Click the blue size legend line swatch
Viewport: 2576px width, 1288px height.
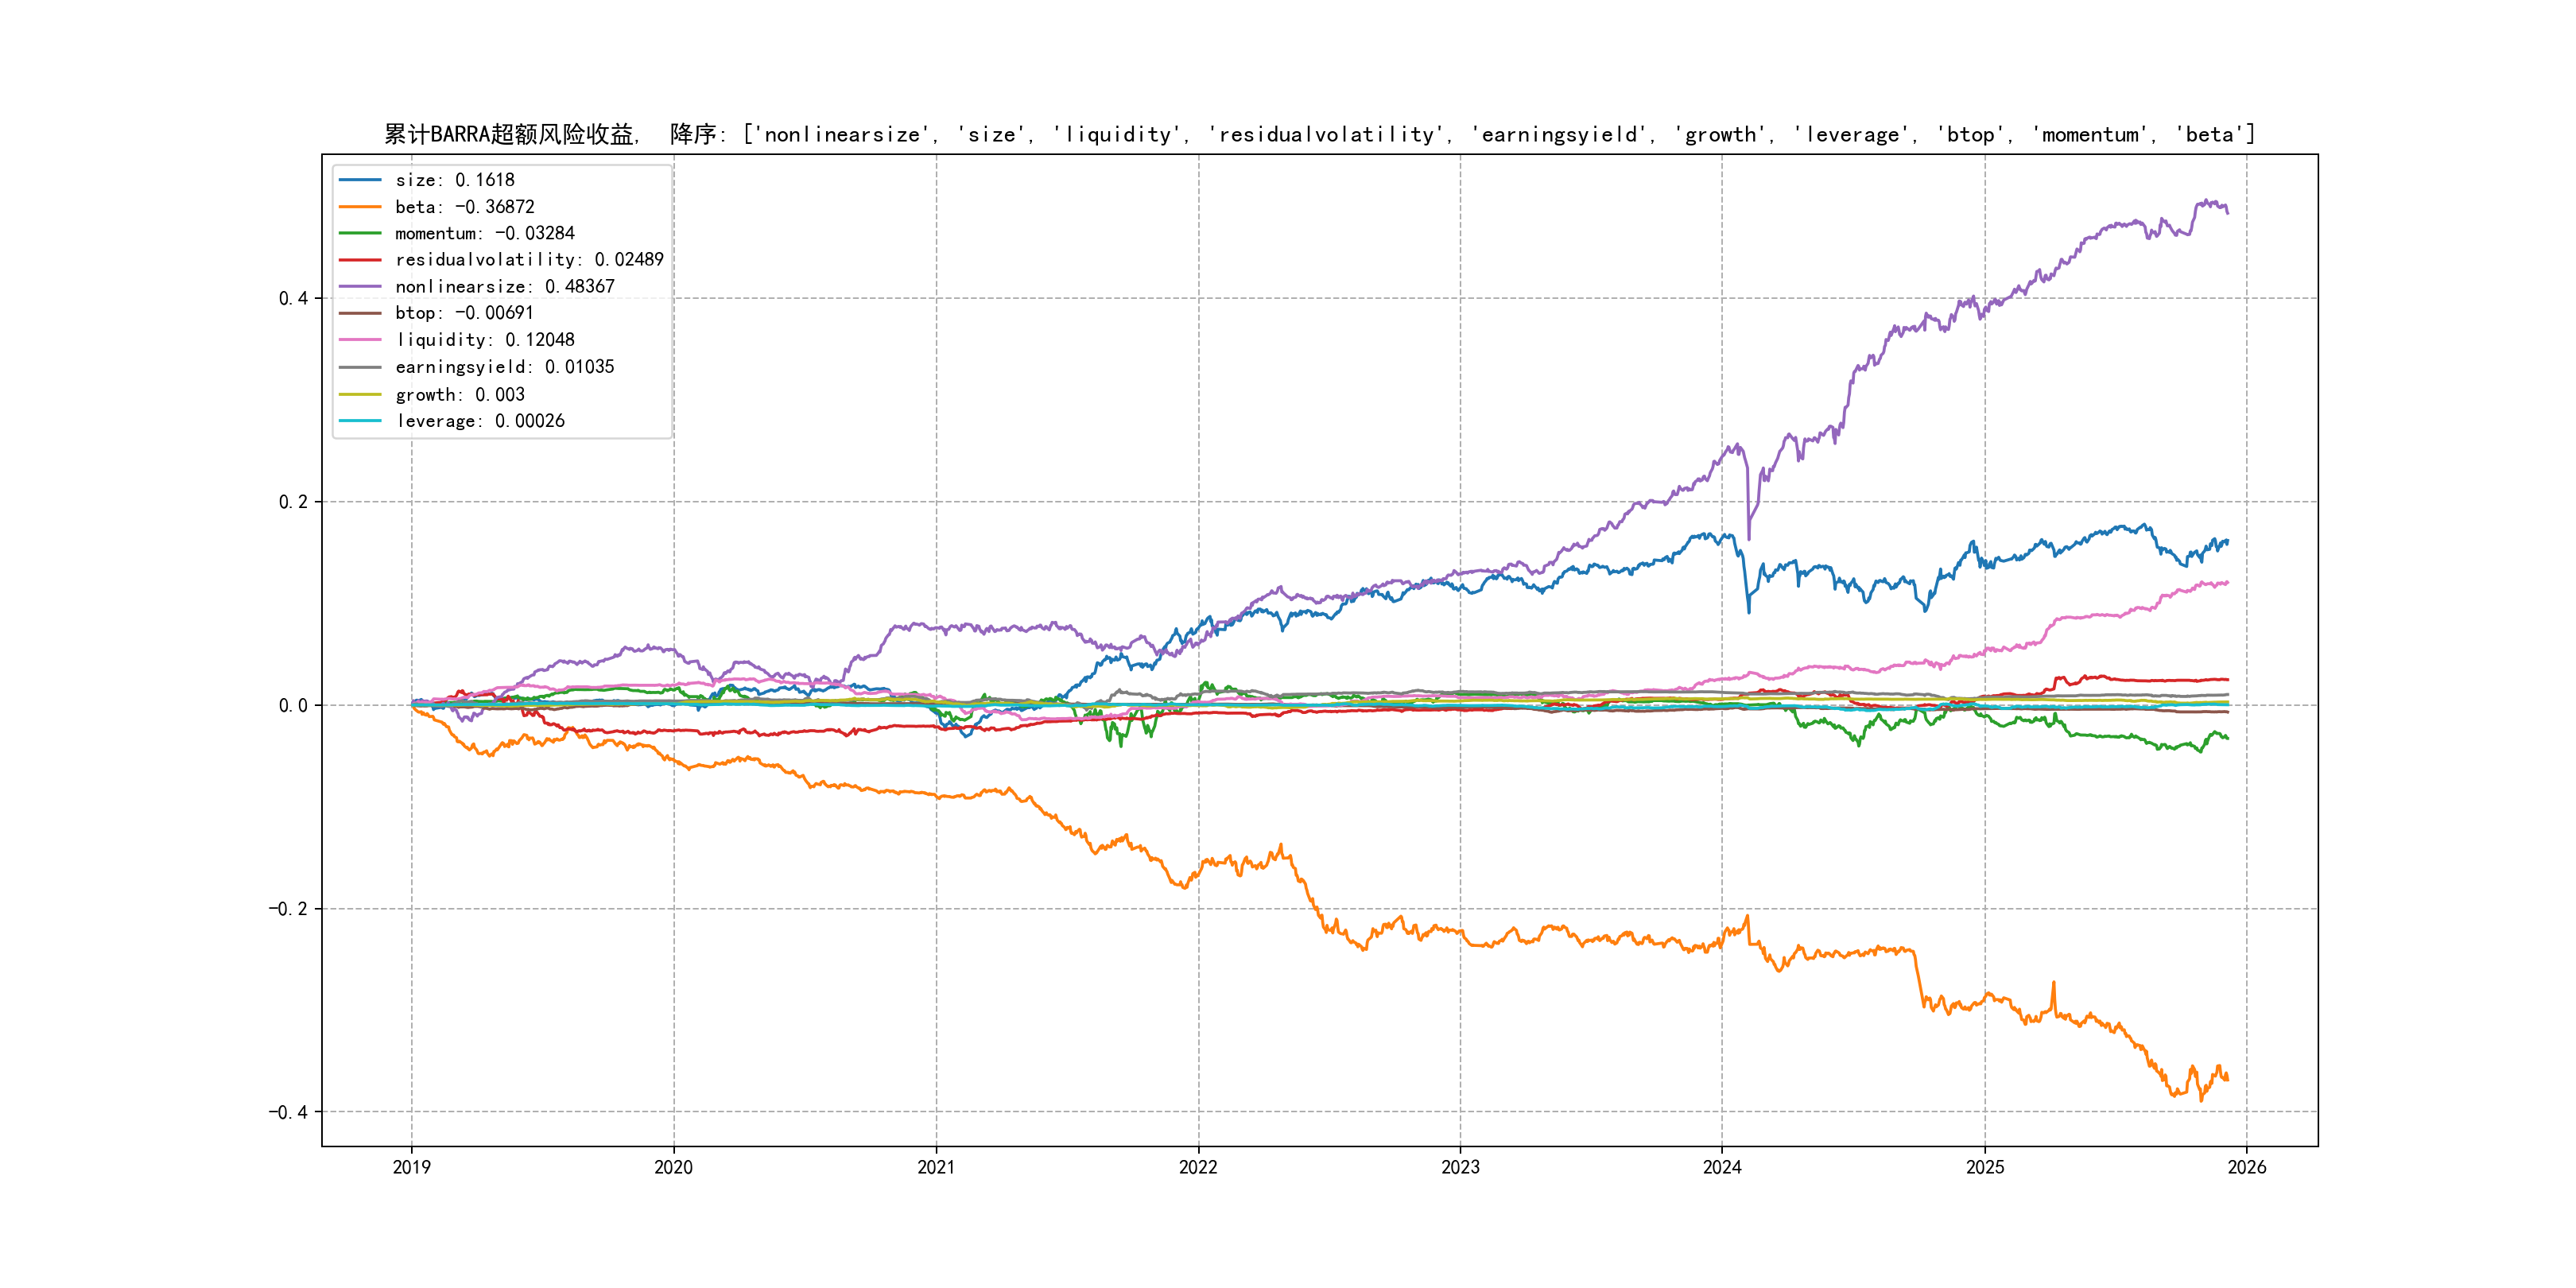(x=360, y=180)
